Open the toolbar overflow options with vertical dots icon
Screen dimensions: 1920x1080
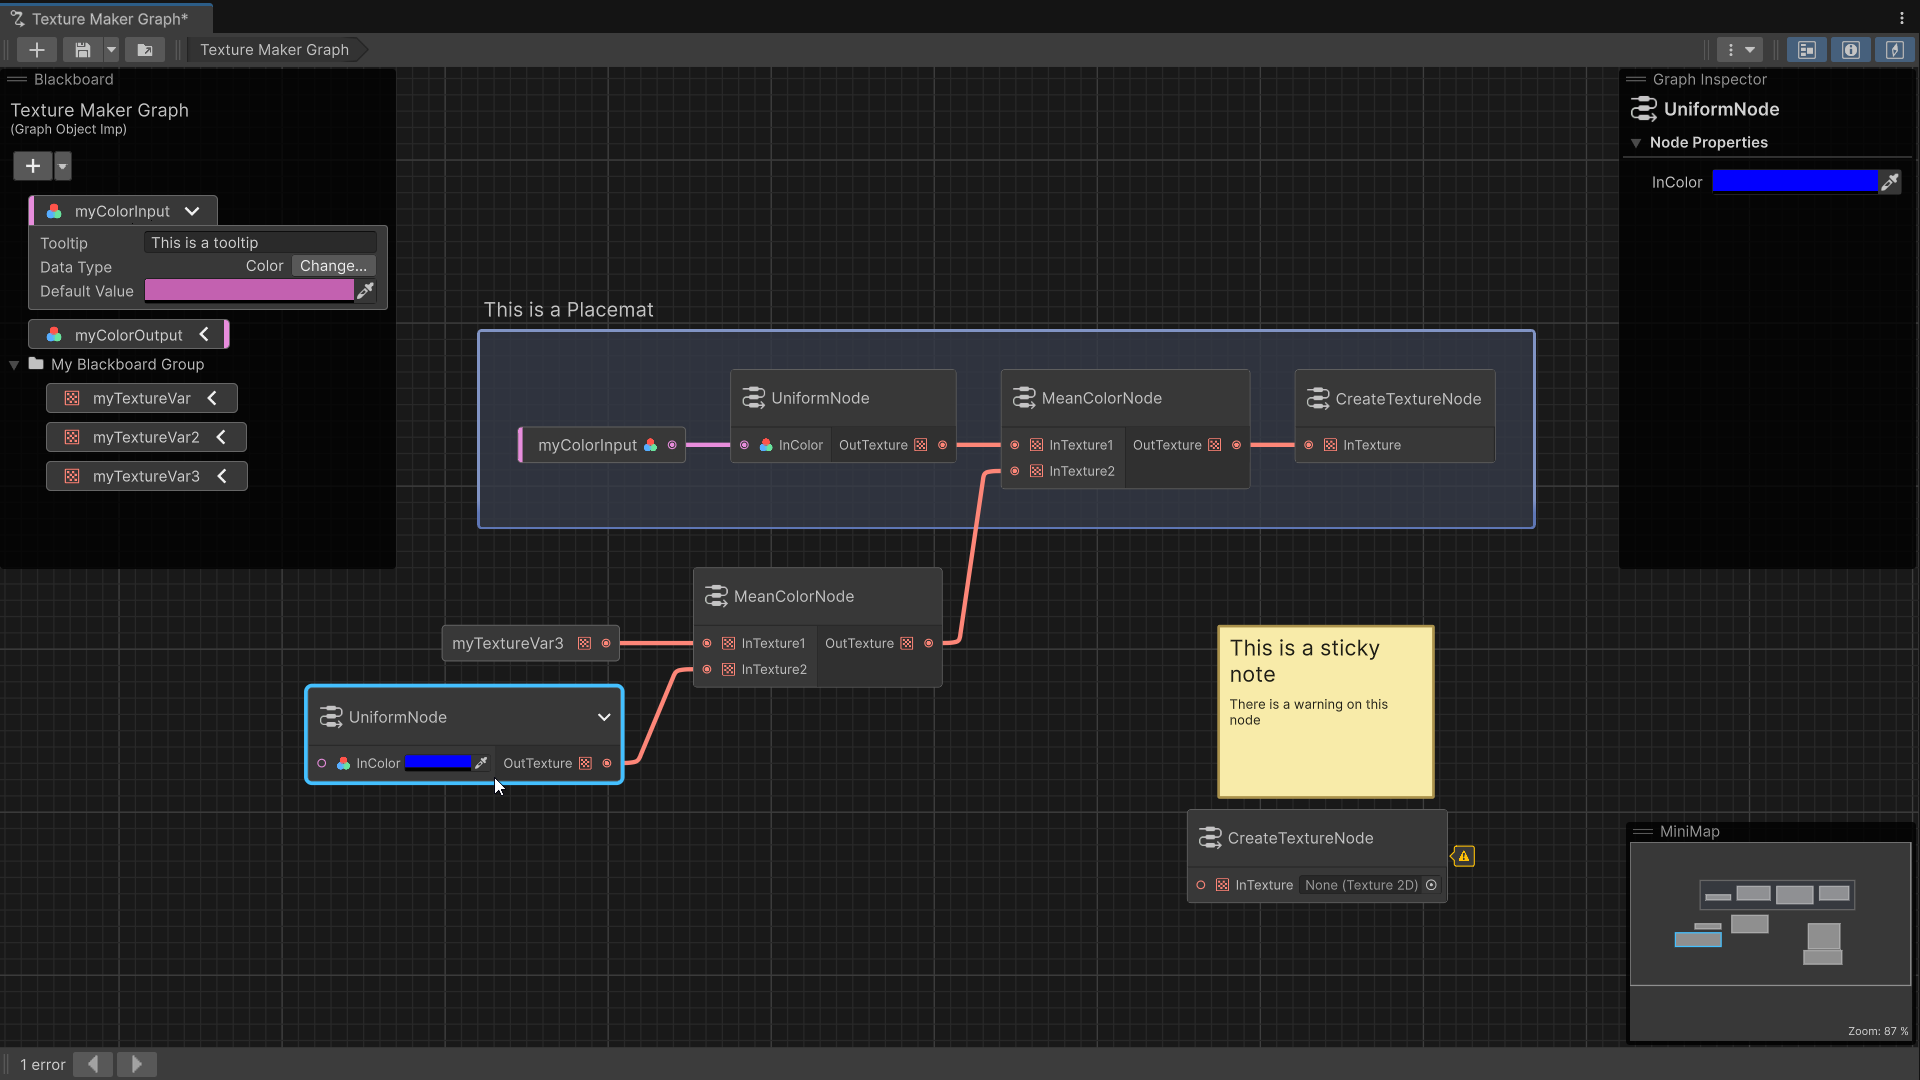tap(1731, 49)
